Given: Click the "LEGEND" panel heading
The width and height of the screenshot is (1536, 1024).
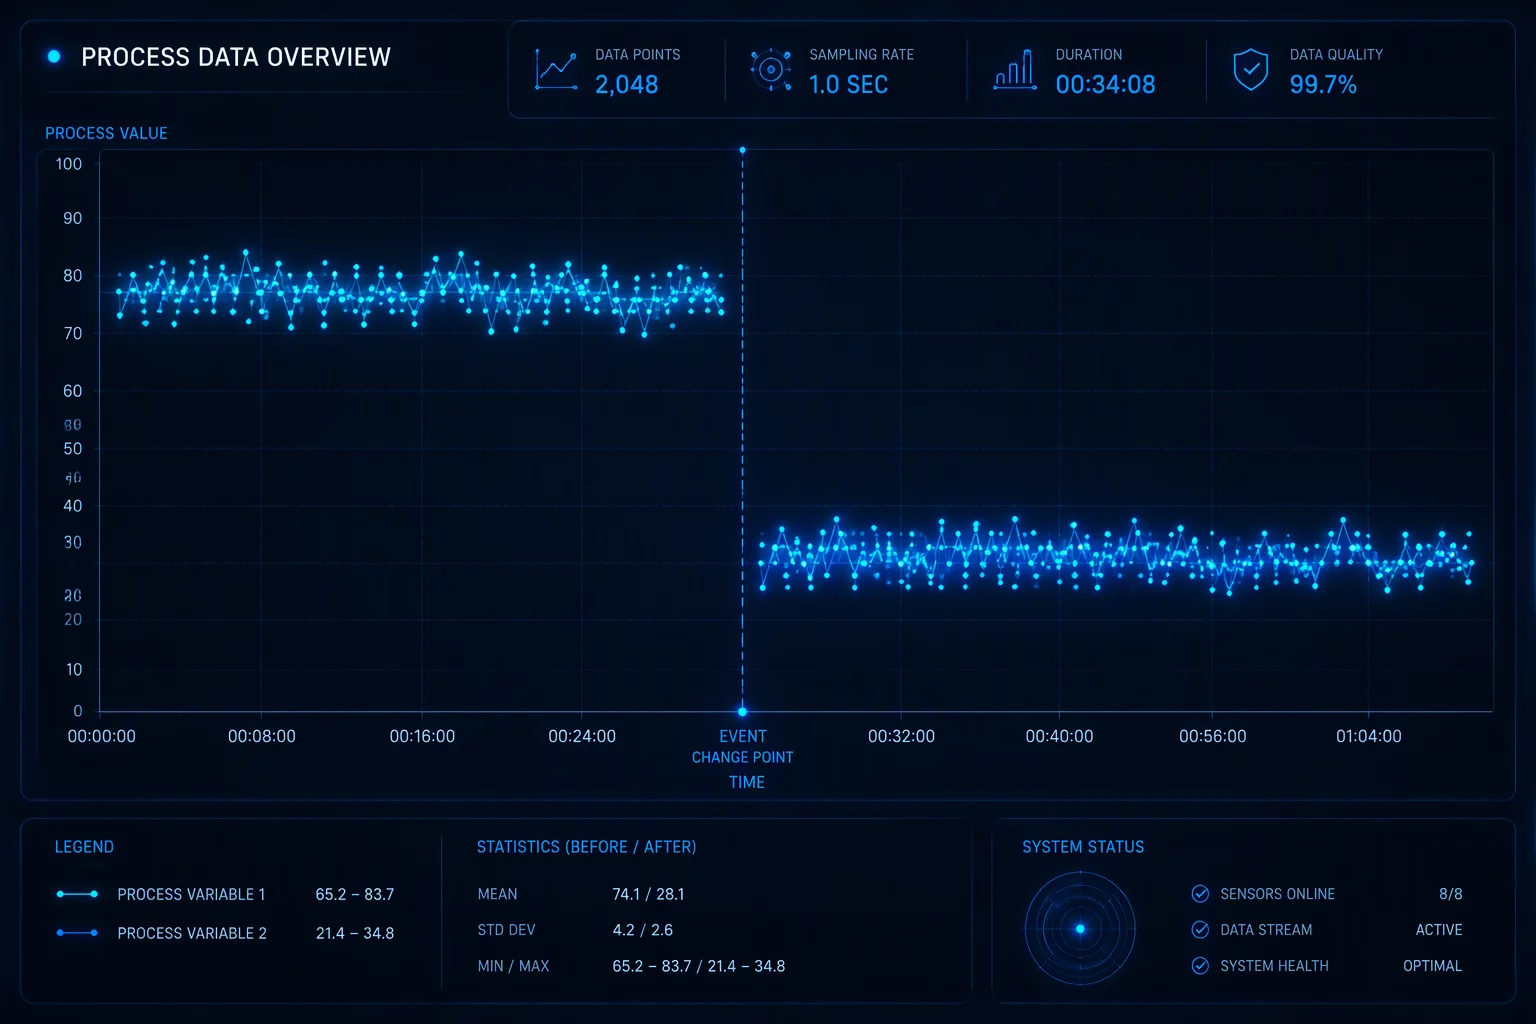Looking at the screenshot, I should 84,847.
